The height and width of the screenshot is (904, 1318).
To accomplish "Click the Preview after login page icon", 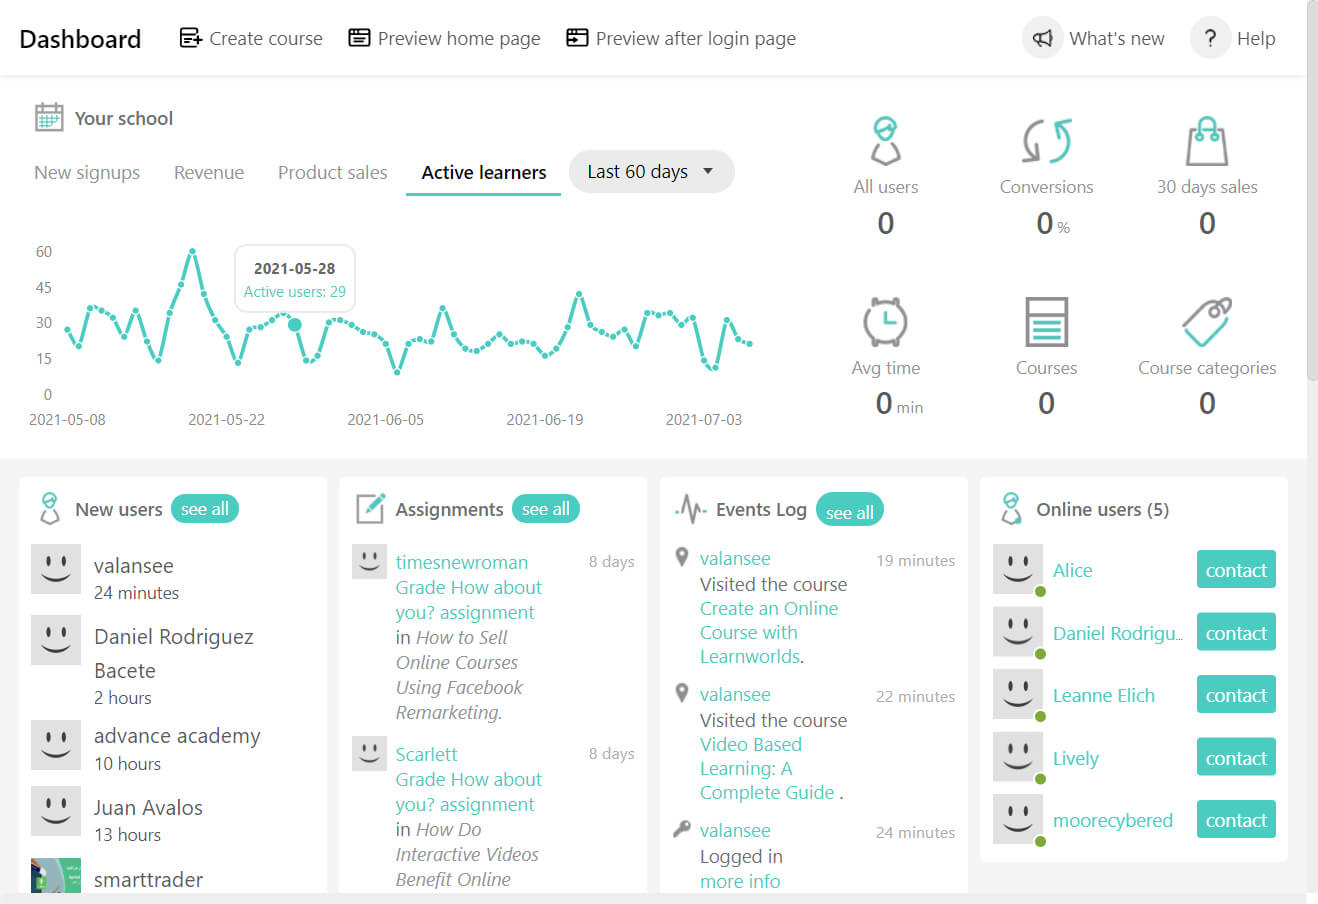I will 576,37.
